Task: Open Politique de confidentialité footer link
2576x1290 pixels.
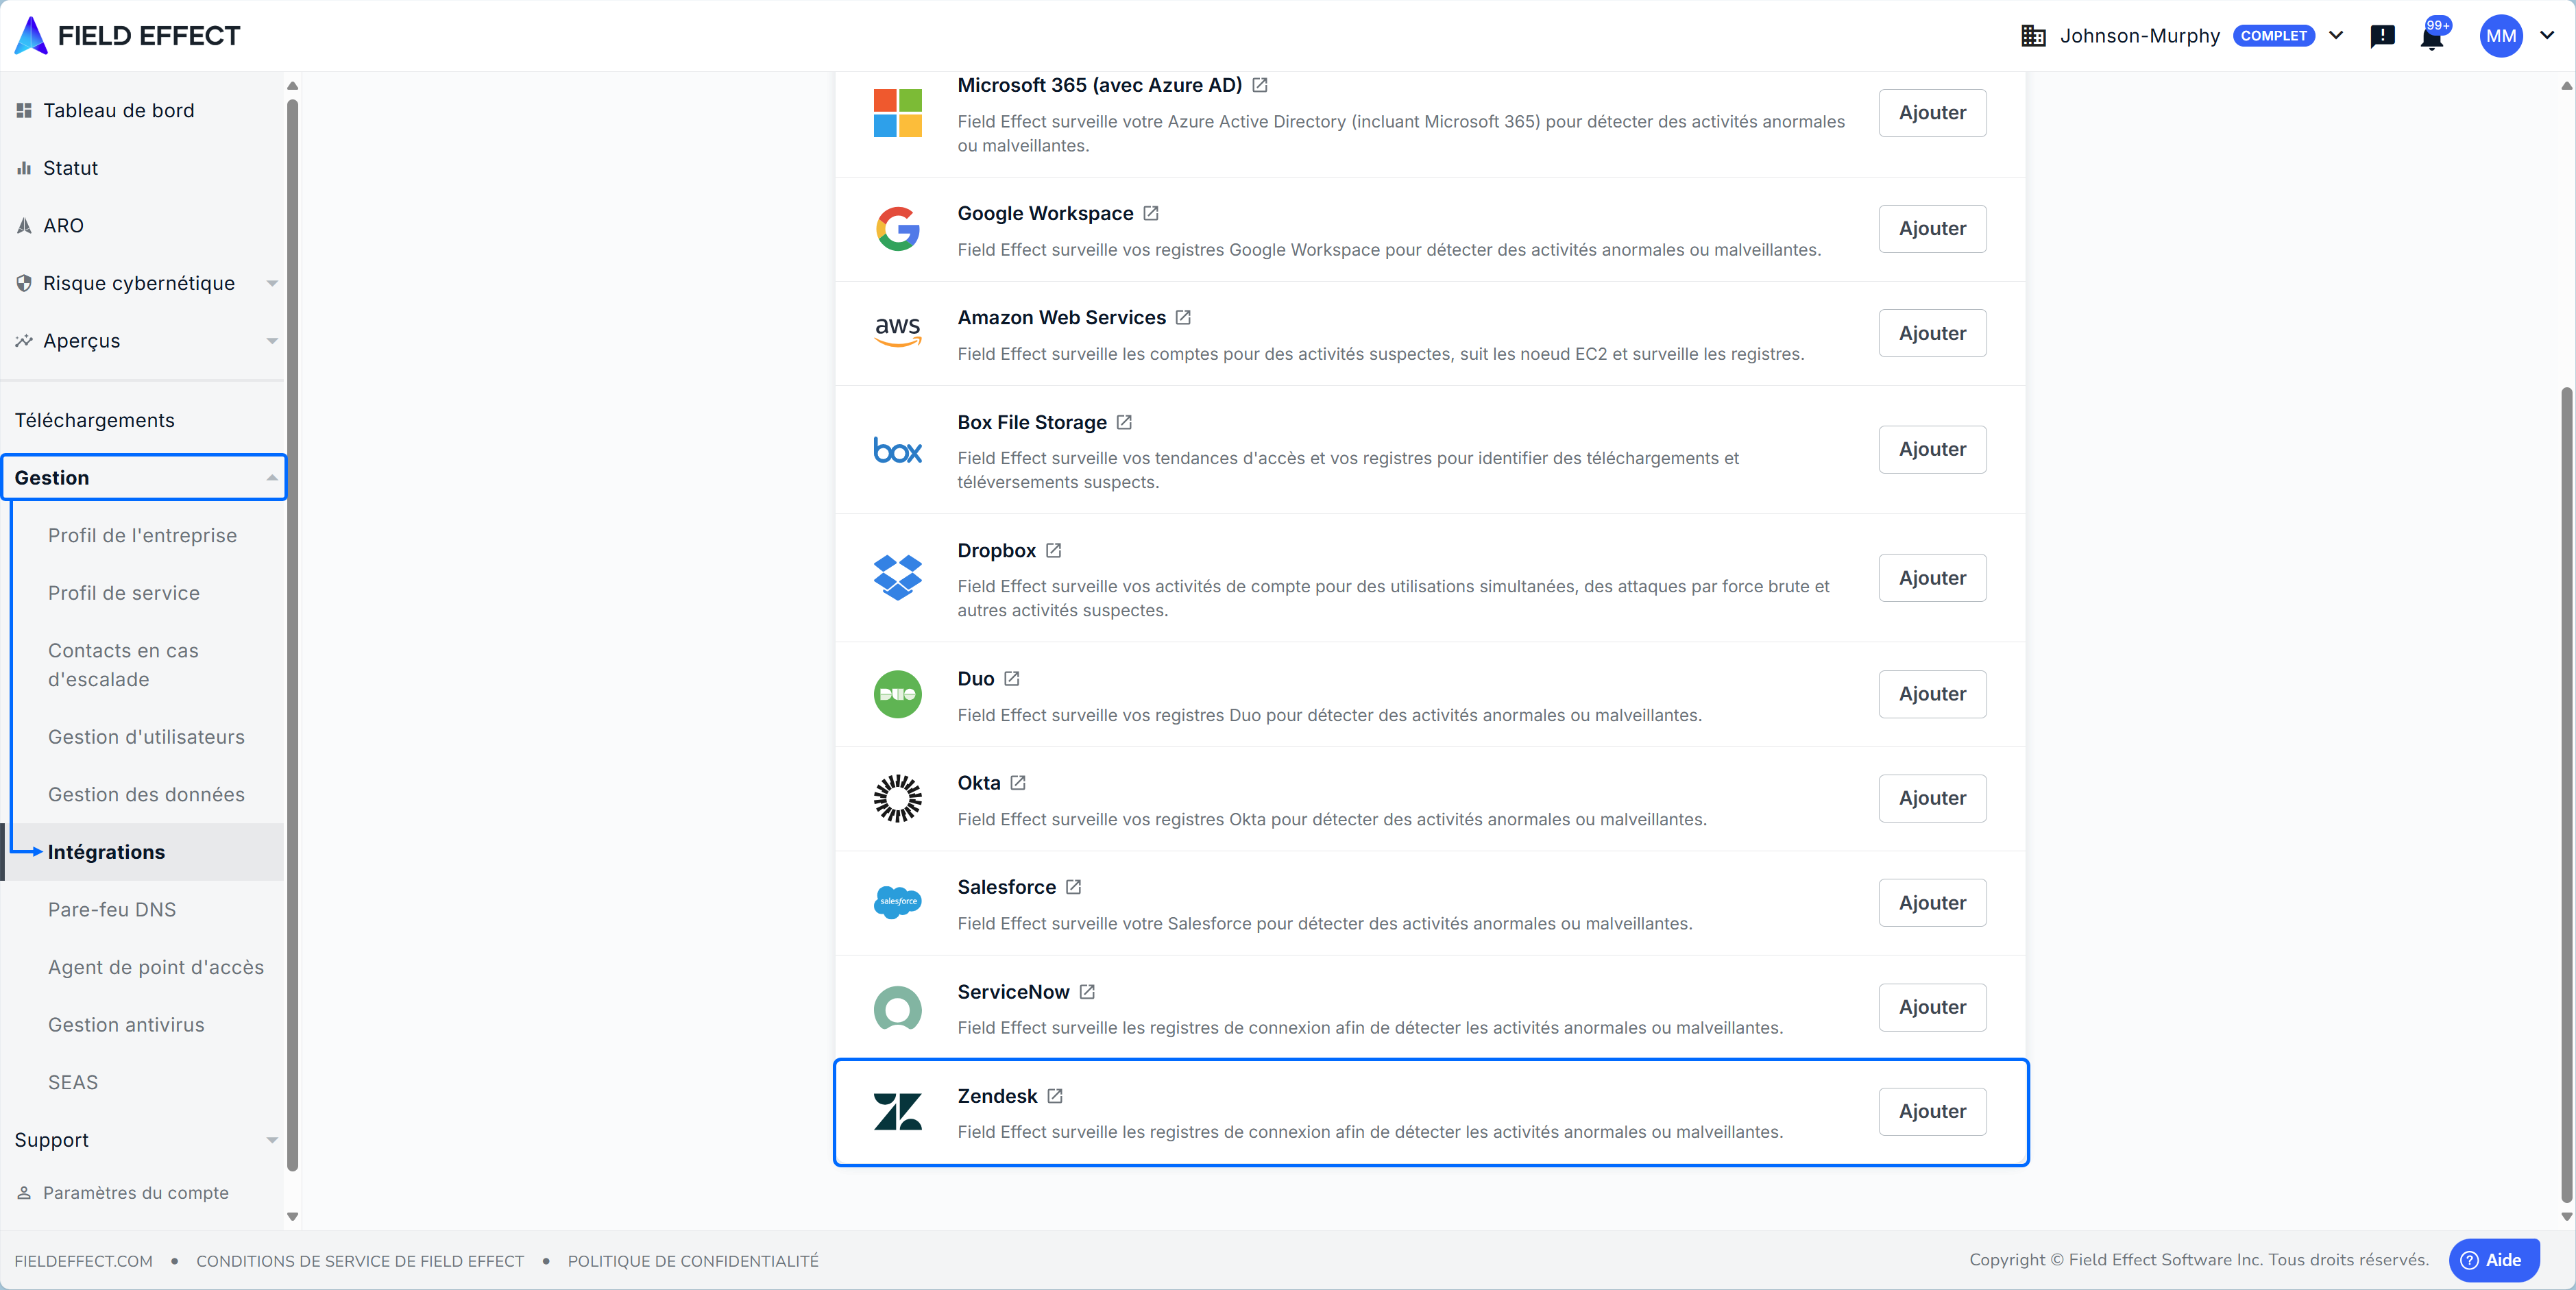Action: (x=692, y=1261)
